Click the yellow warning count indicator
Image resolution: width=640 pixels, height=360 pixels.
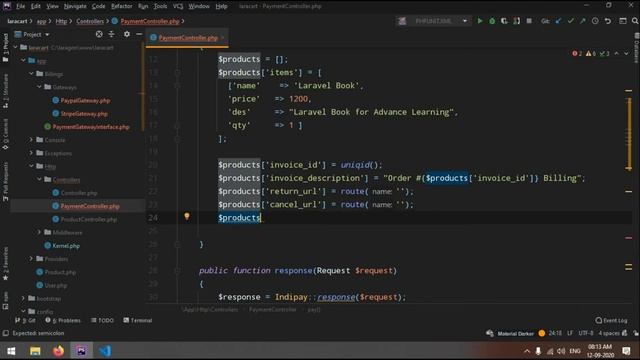coord(591,53)
